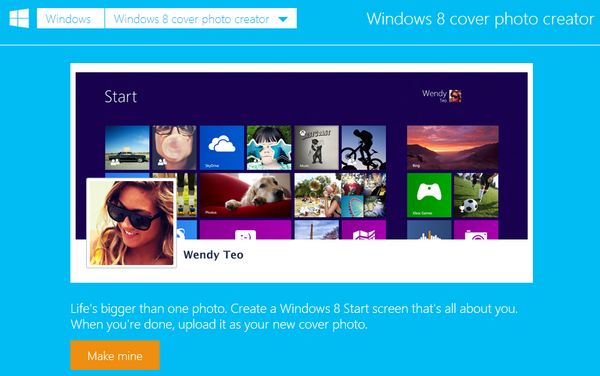
Task: Click the soccer ball photo tile
Action: tap(476, 195)
